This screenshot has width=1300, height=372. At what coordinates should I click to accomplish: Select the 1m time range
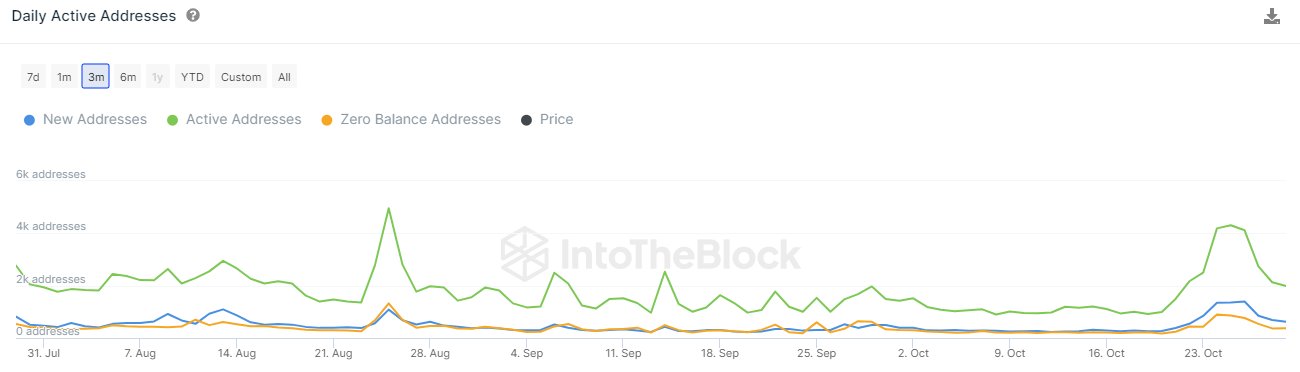(64, 77)
